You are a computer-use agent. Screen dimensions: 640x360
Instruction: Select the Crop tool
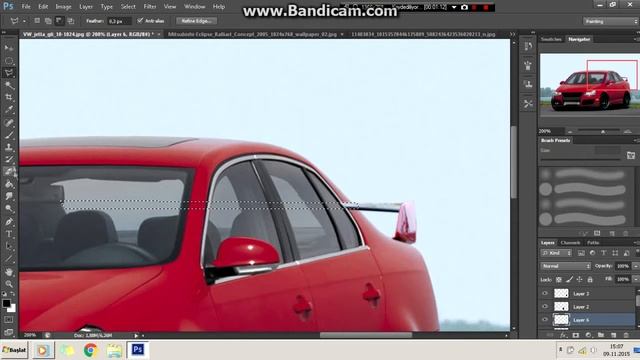(x=9, y=98)
